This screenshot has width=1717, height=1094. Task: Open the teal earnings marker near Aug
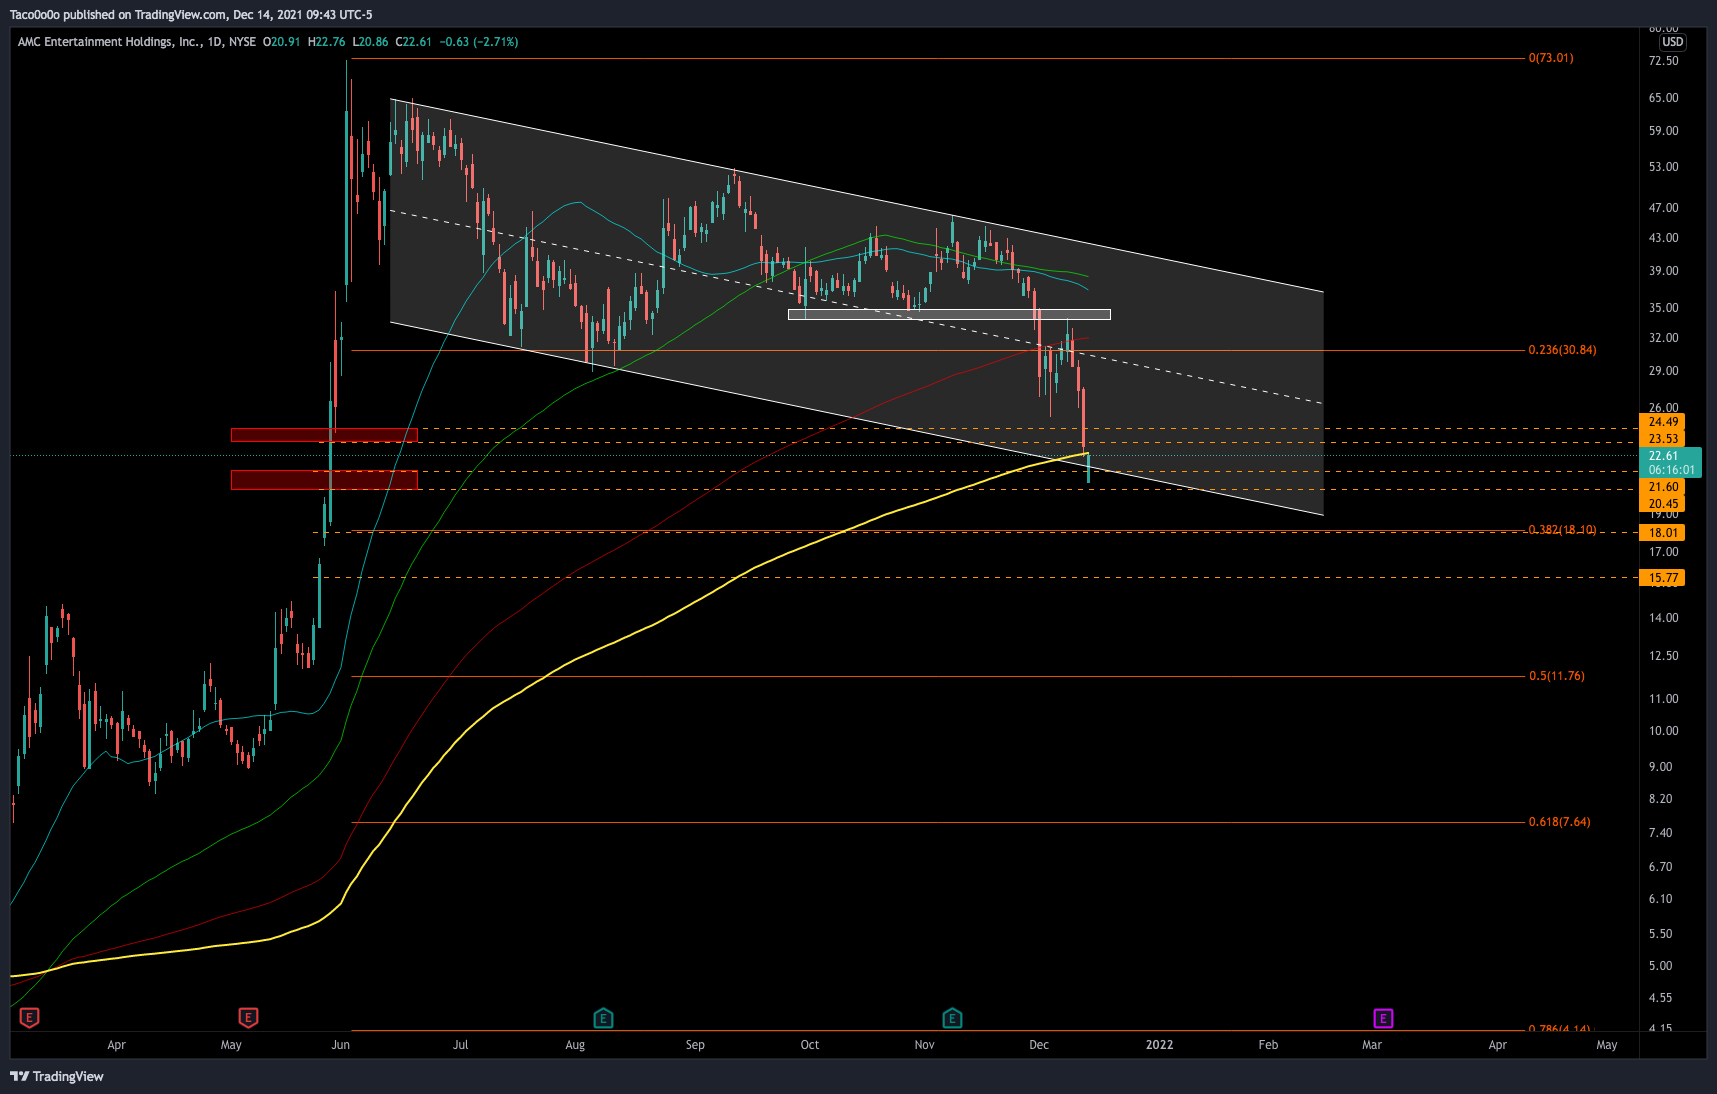(x=603, y=1018)
